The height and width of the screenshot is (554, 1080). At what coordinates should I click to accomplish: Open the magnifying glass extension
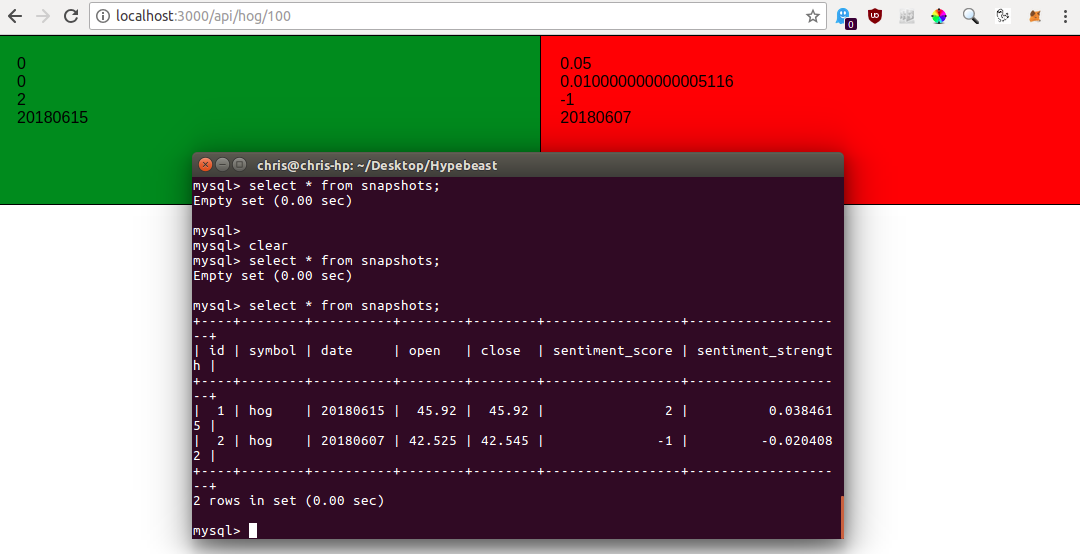(x=970, y=16)
